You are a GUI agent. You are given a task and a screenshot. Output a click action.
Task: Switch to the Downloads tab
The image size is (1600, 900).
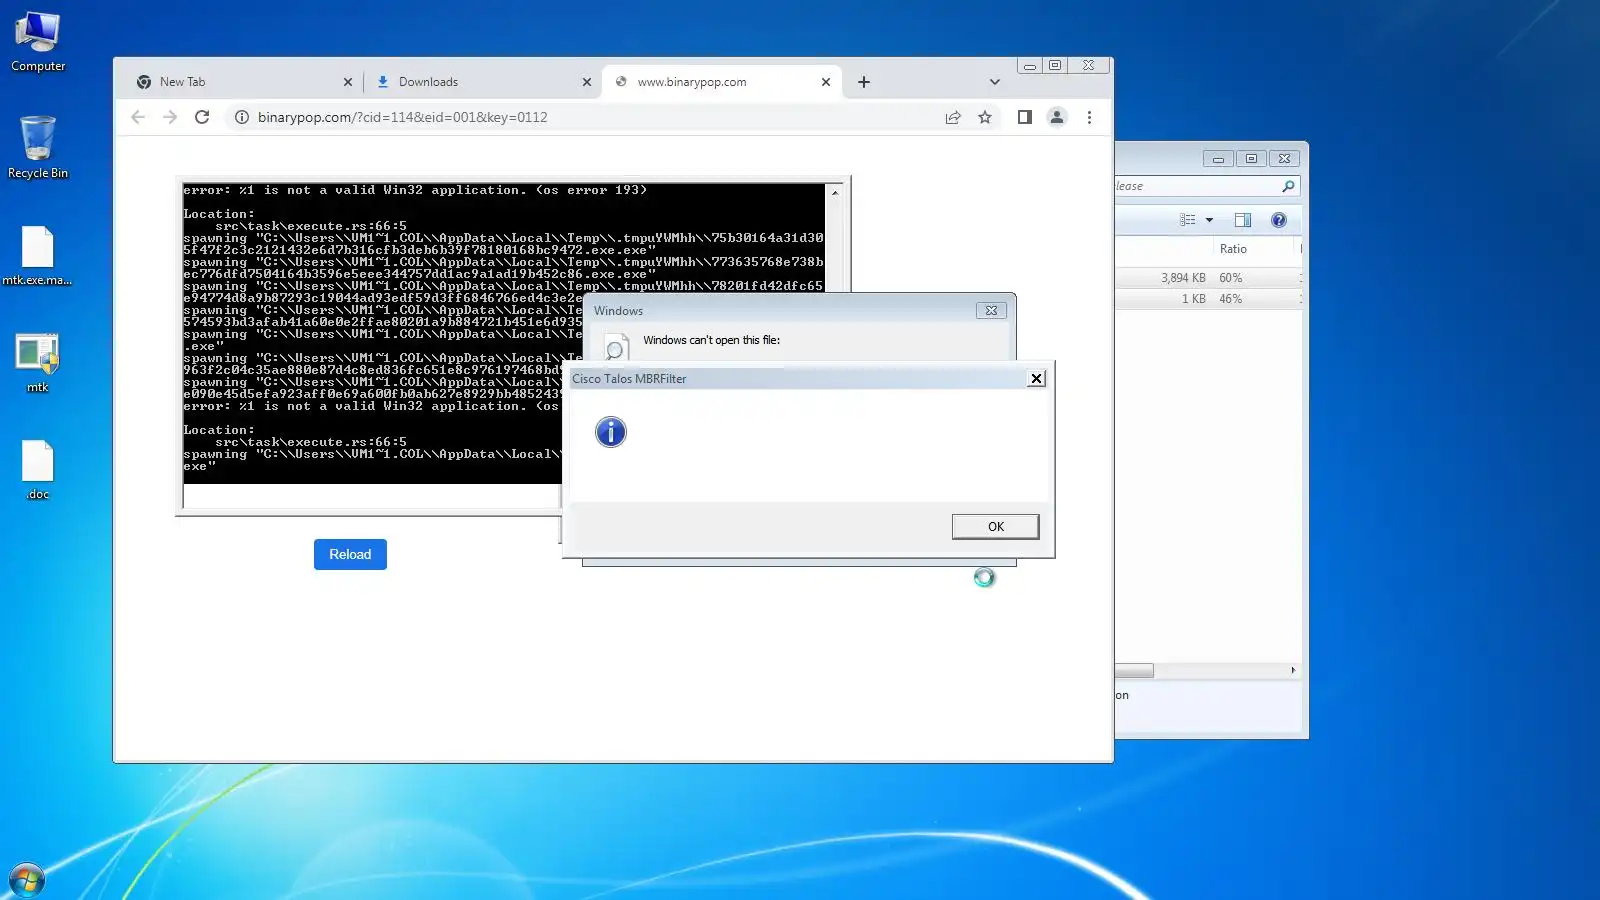(483, 82)
